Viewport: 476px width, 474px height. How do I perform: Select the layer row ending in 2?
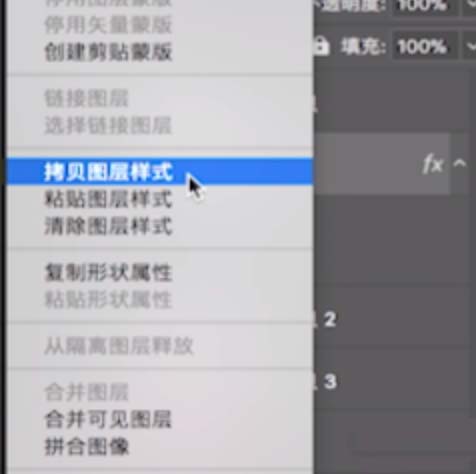tap(395, 319)
